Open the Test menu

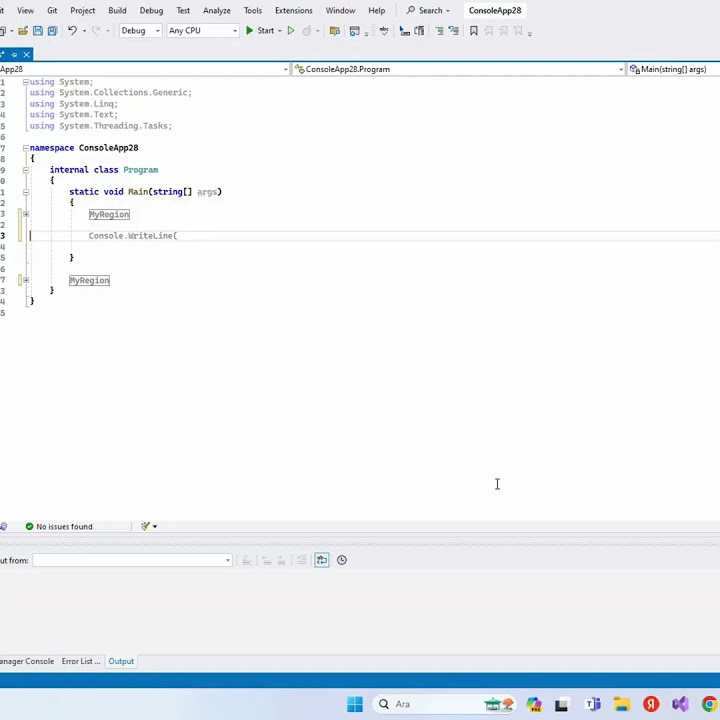pos(183,10)
